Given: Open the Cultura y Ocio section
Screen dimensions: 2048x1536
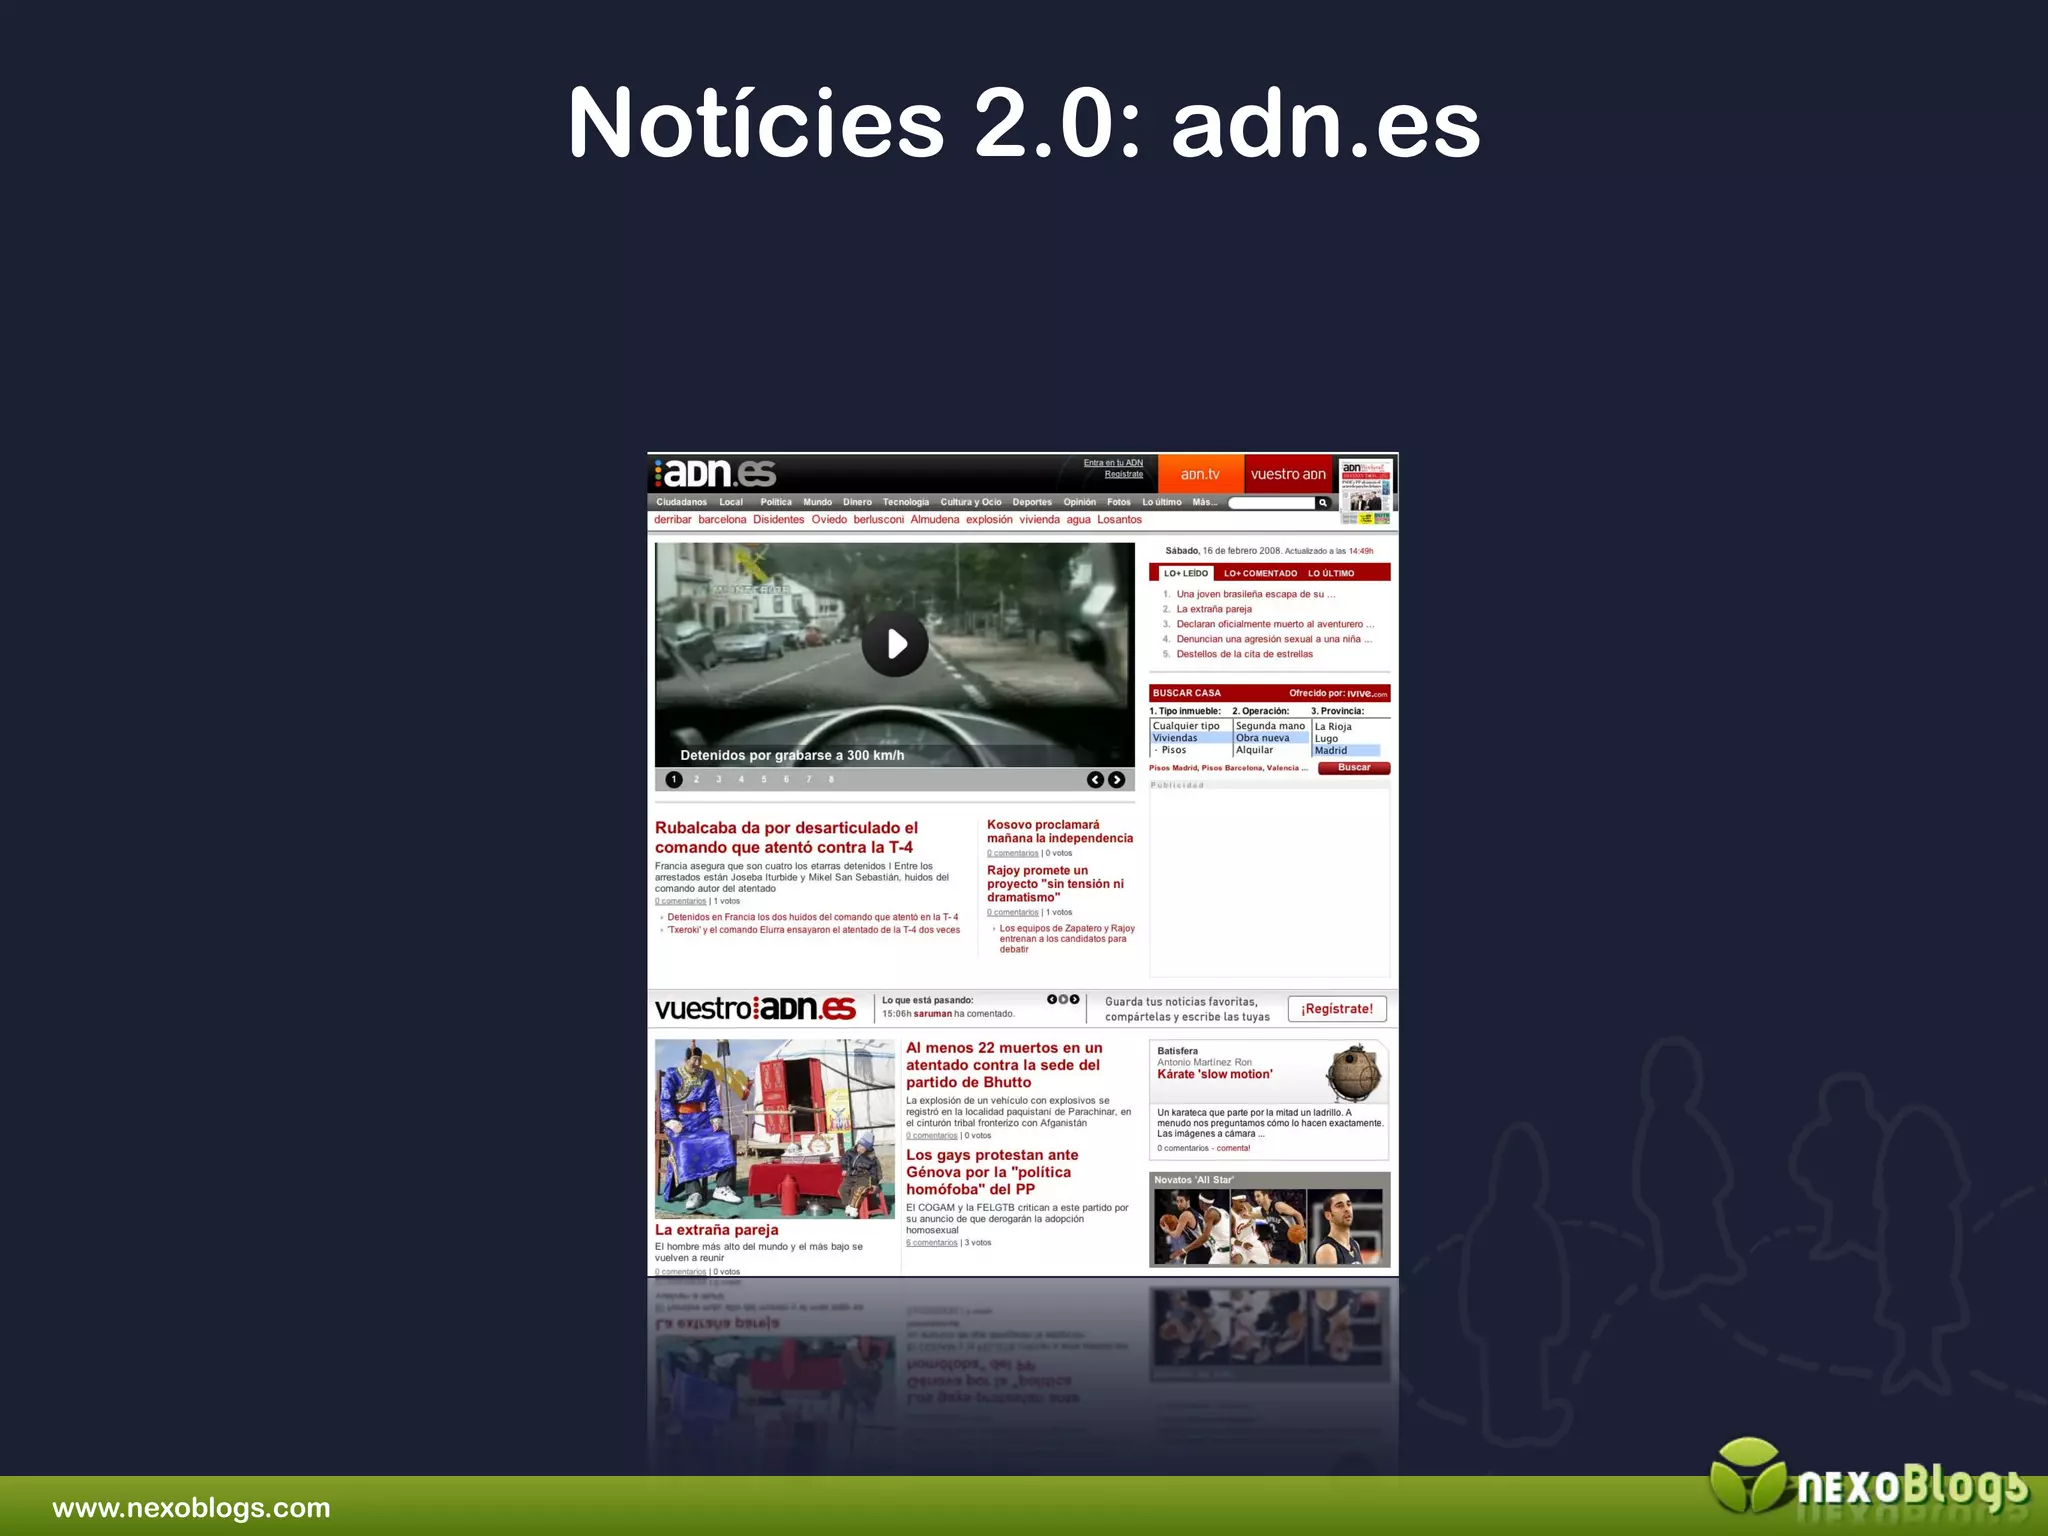Looking at the screenshot, I should click(971, 503).
